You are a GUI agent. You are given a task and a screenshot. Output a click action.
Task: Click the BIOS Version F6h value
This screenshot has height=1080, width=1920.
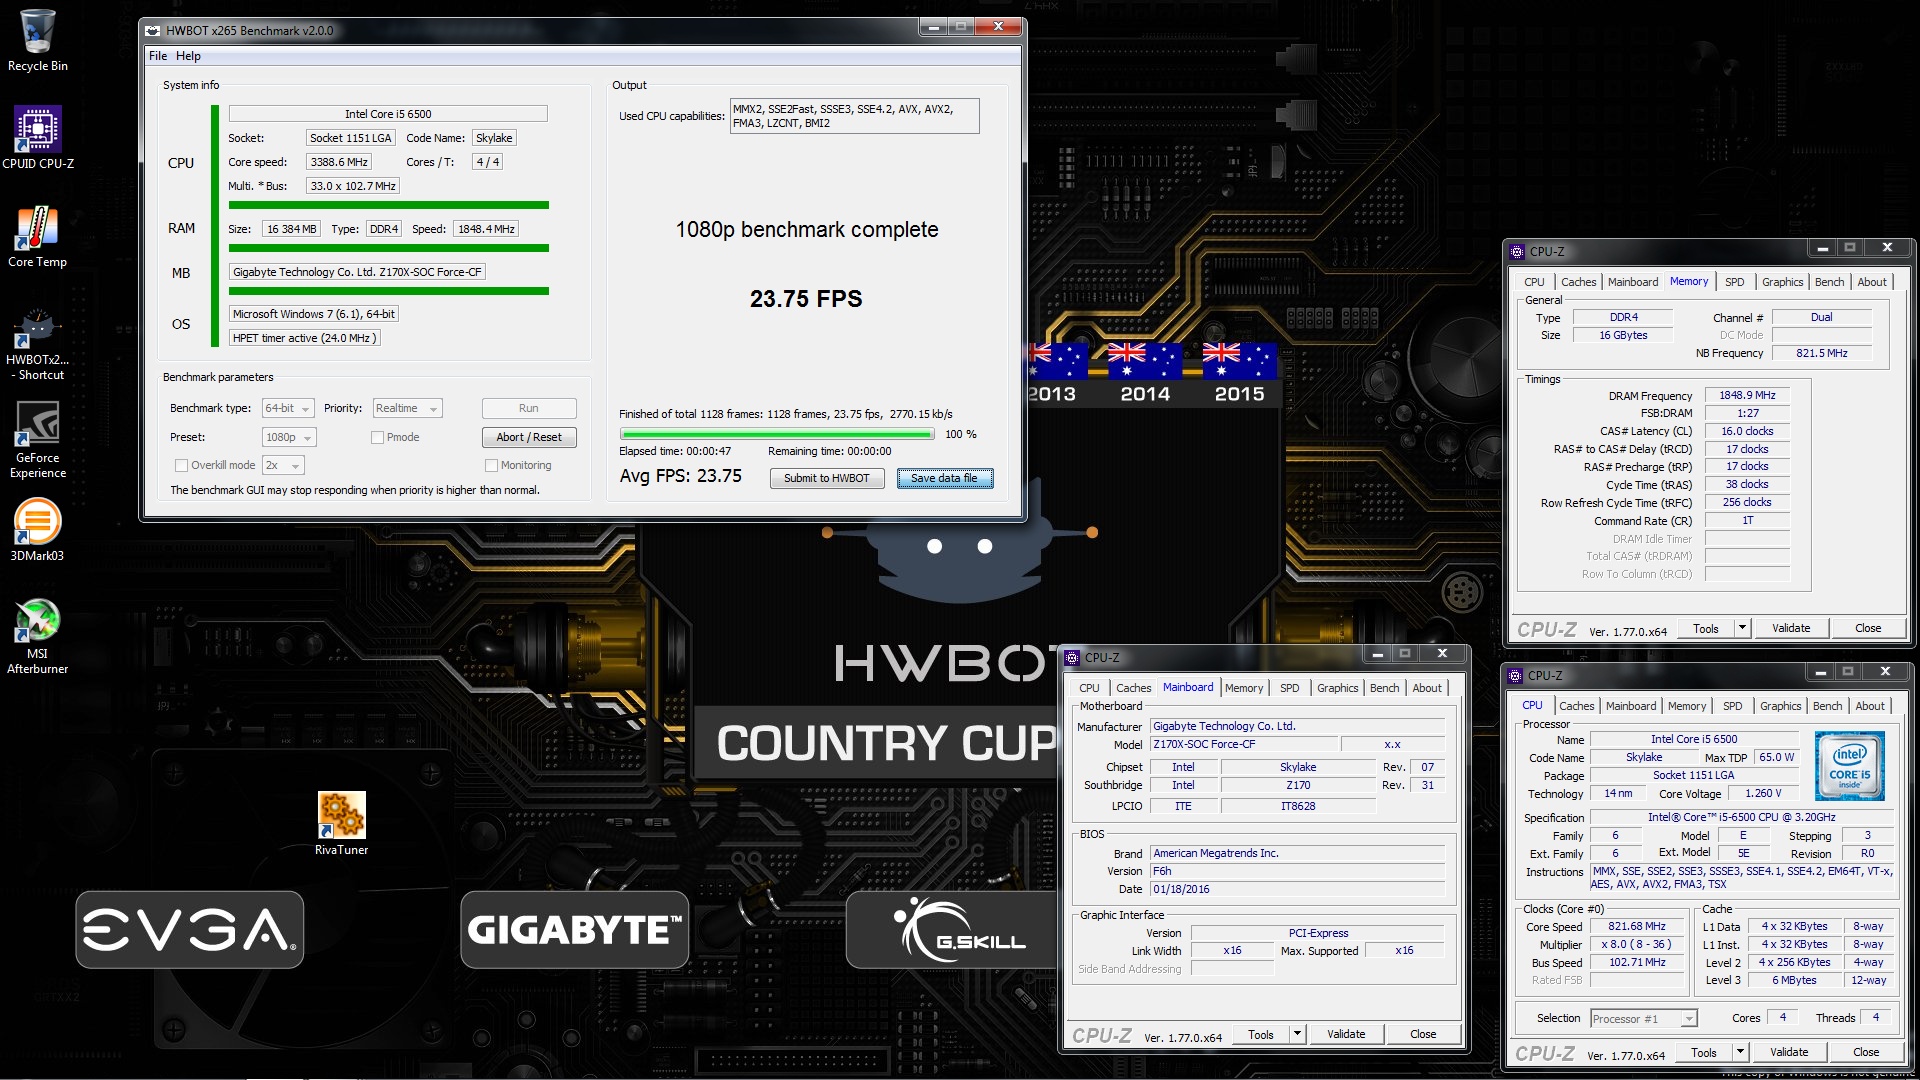pos(1297,871)
